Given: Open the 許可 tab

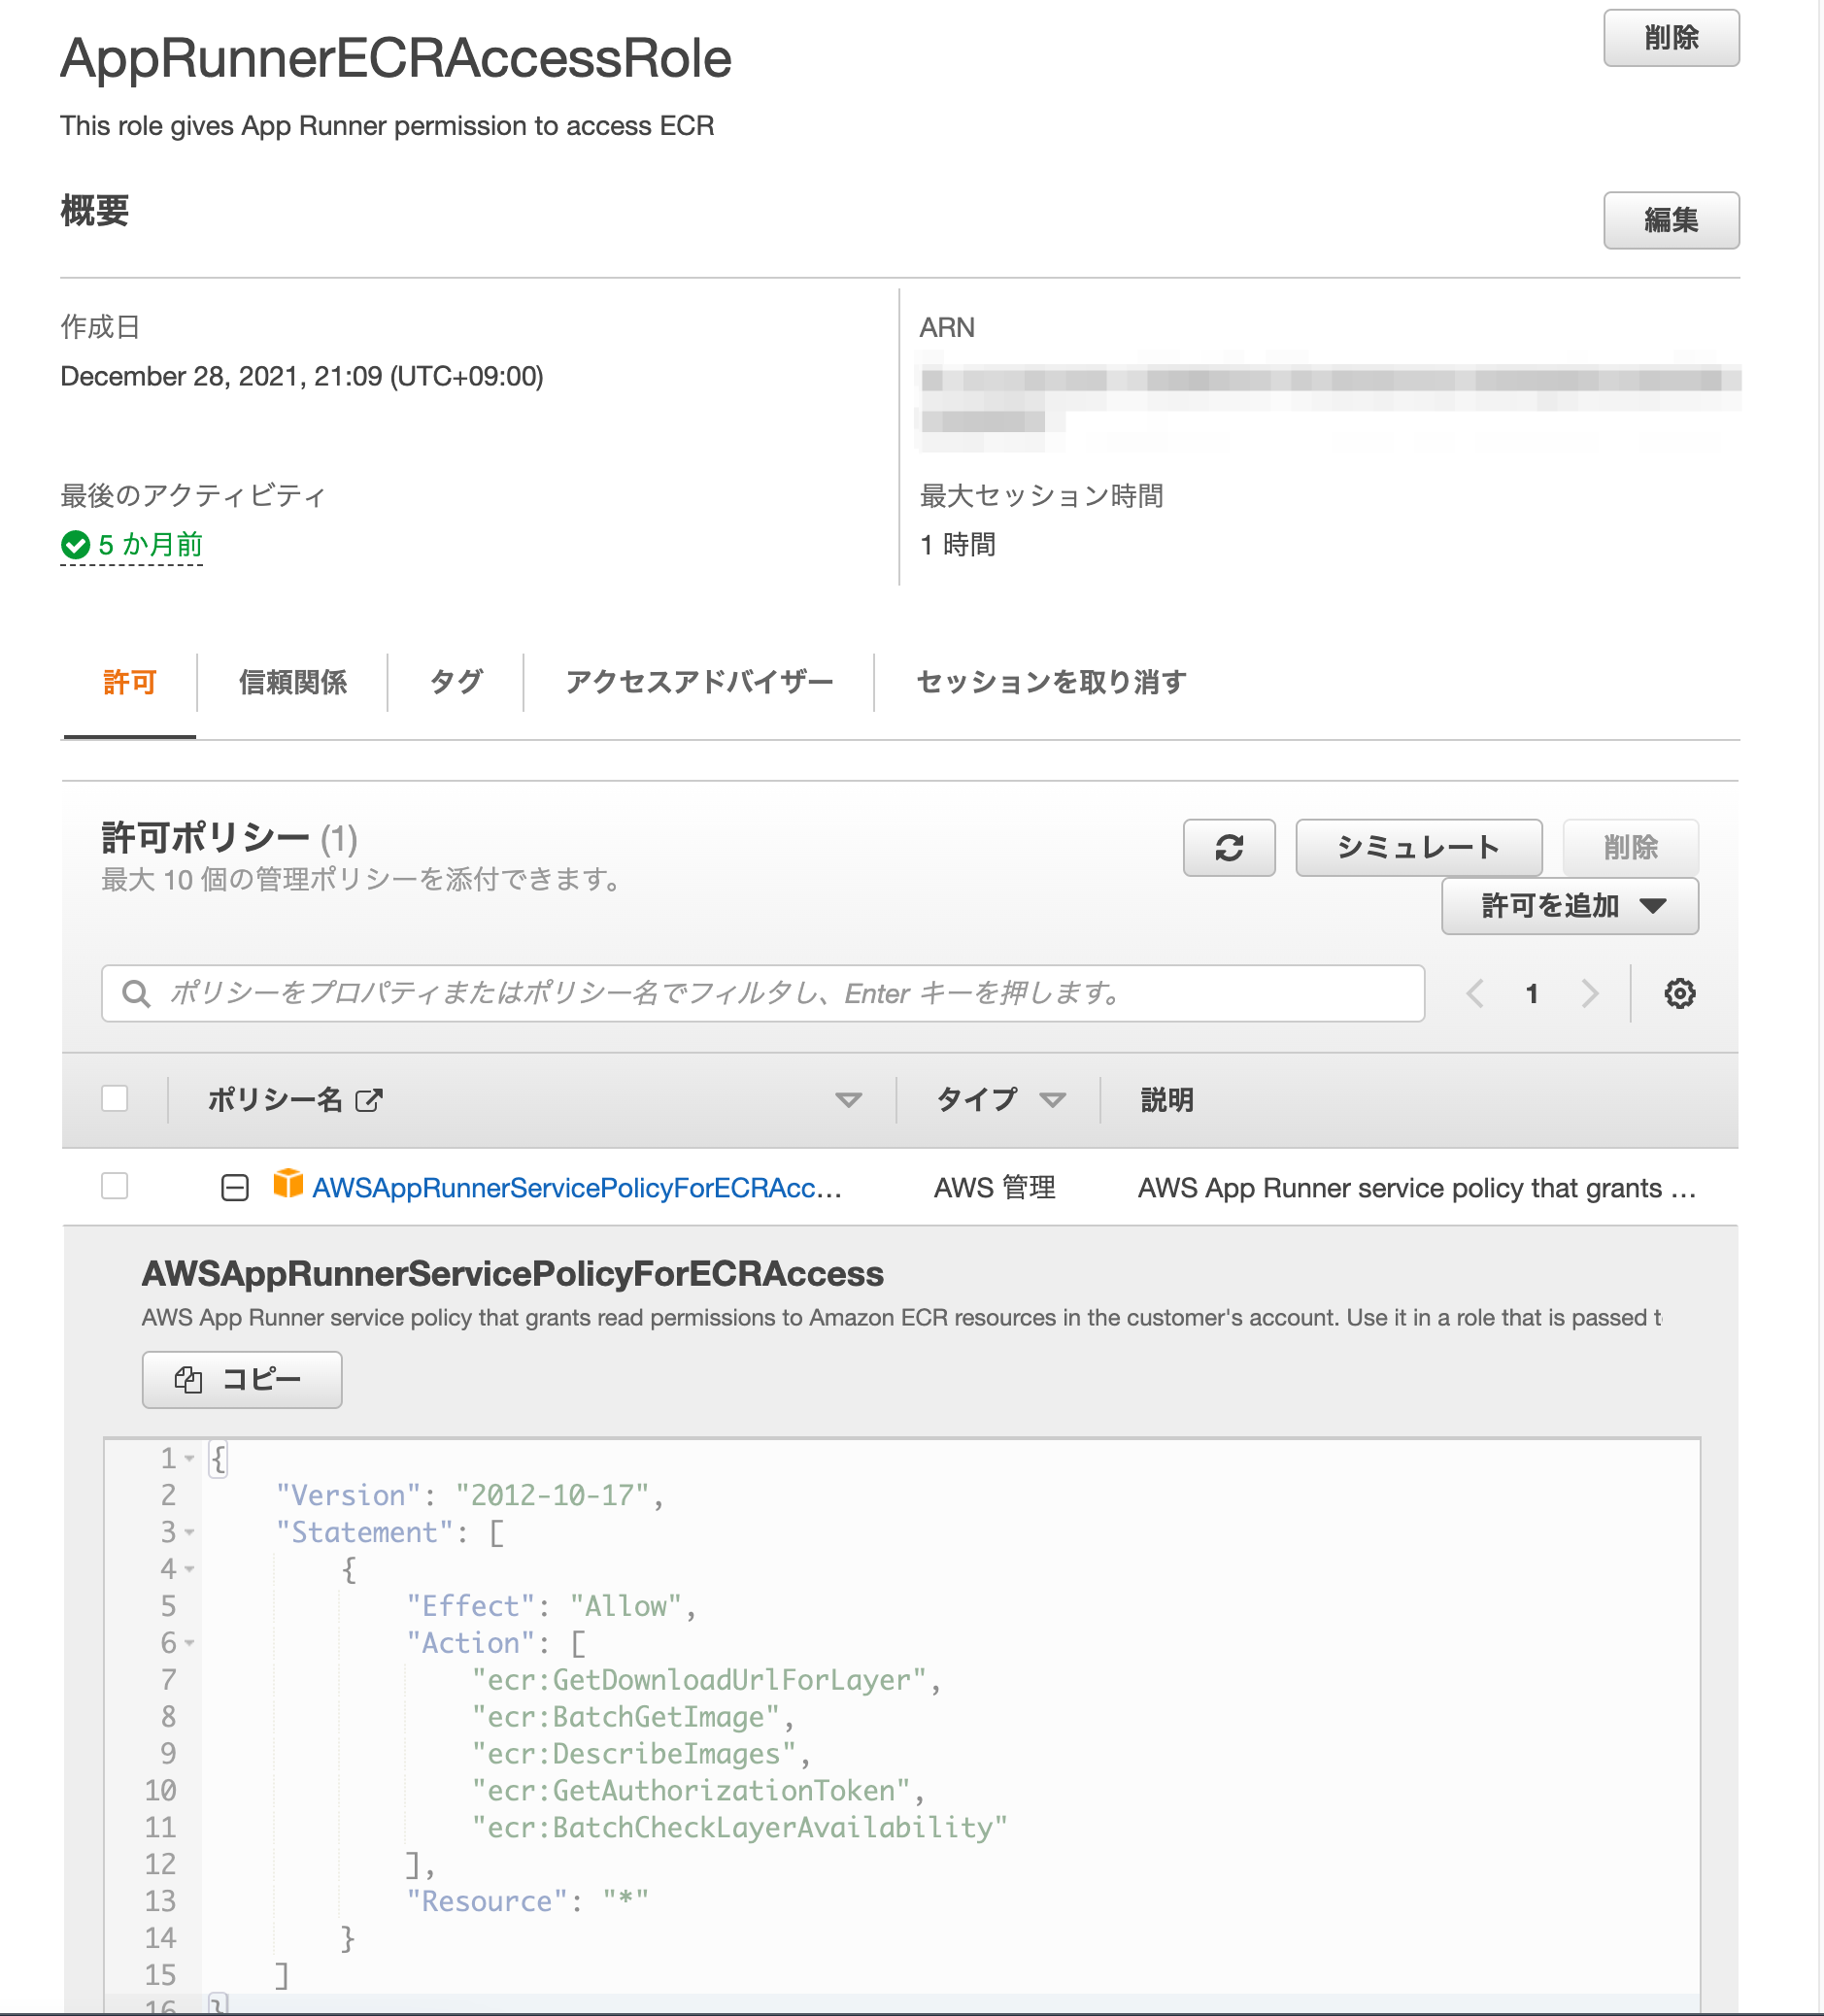Looking at the screenshot, I should click(130, 682).
